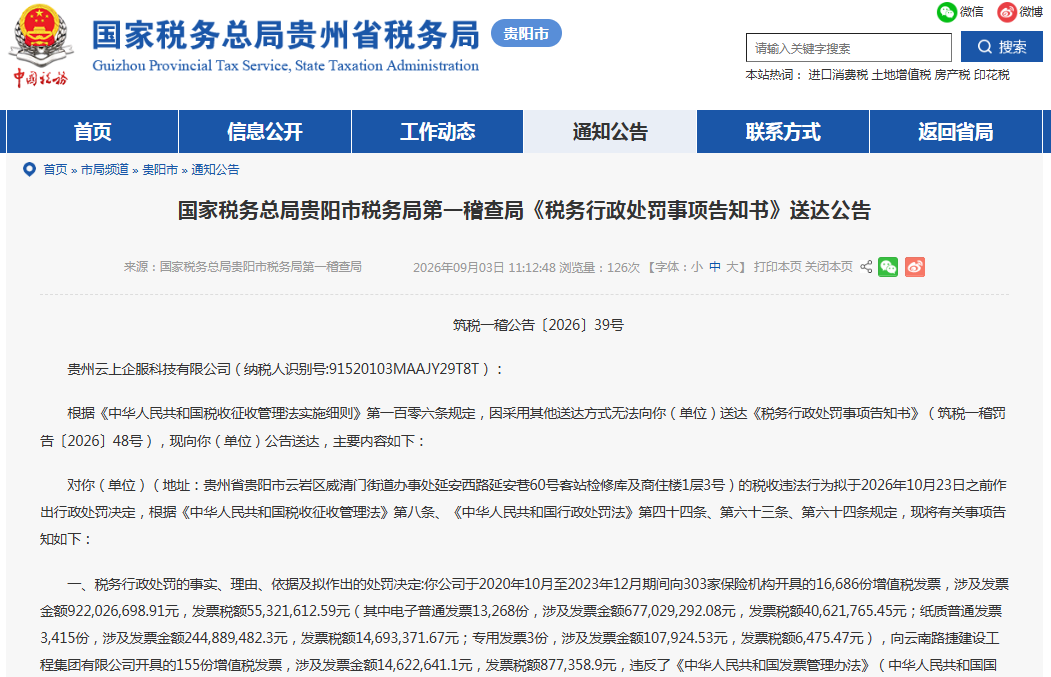The width and height of the screenshot is (1051, 677).
Task: Click the source line 来源：国家税务总局贵阳市税务局第一稽查局
Action: pos(243,267)
